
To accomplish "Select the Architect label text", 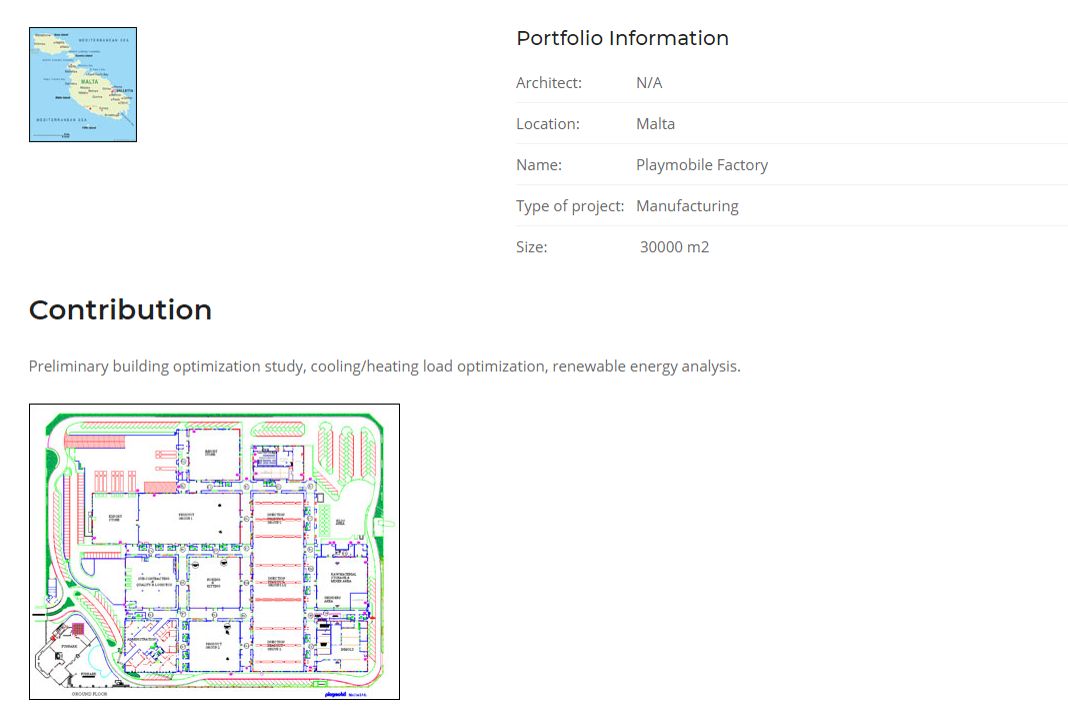I will (x=549, y=82).
